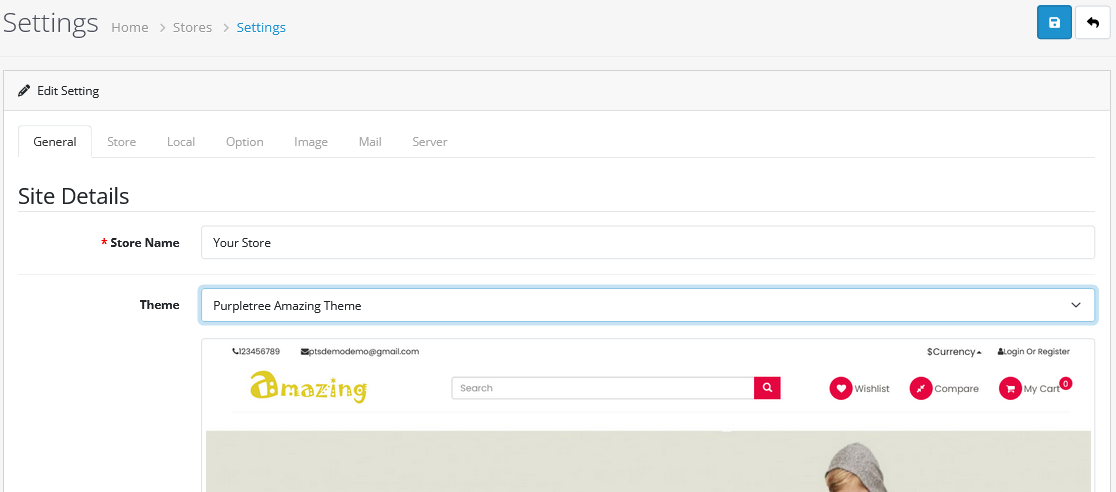The height and width of the screenshot is (492, 1116).
Task: Click the blue Save floppy-disk button
Action: pyautogui.click(x=1054, y=23)
